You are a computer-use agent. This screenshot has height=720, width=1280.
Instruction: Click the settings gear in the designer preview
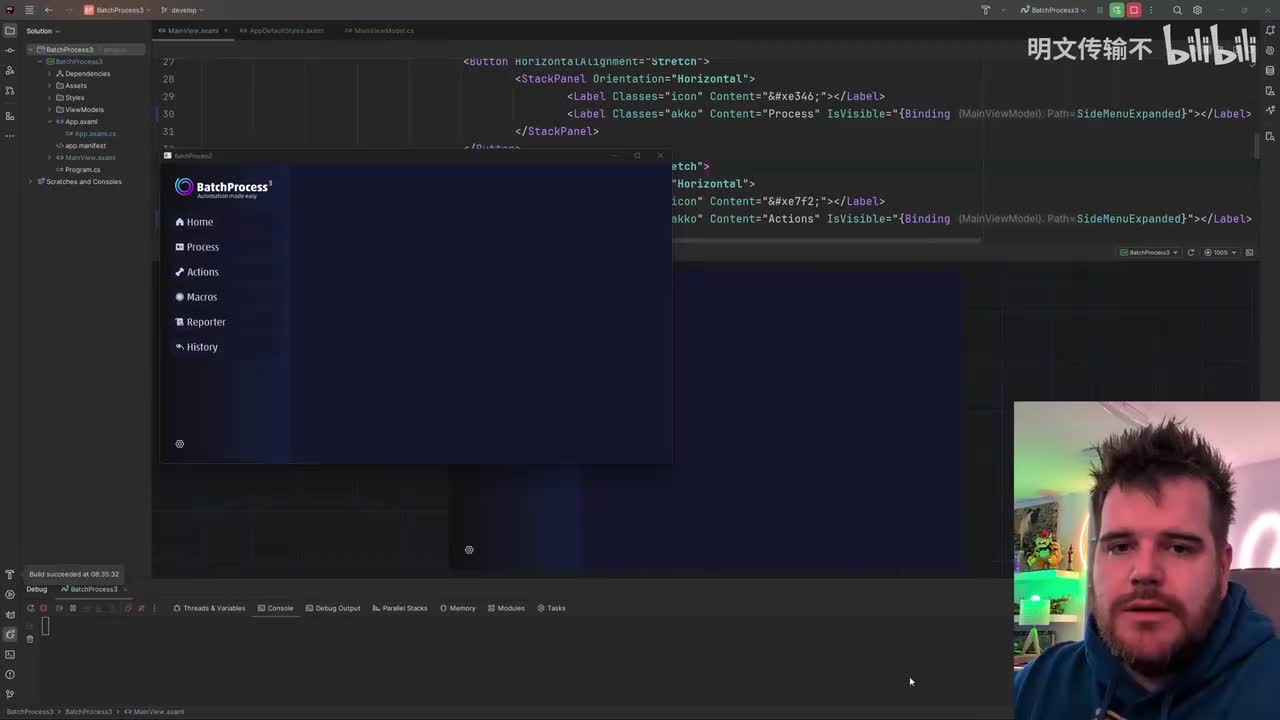(469, 550)
